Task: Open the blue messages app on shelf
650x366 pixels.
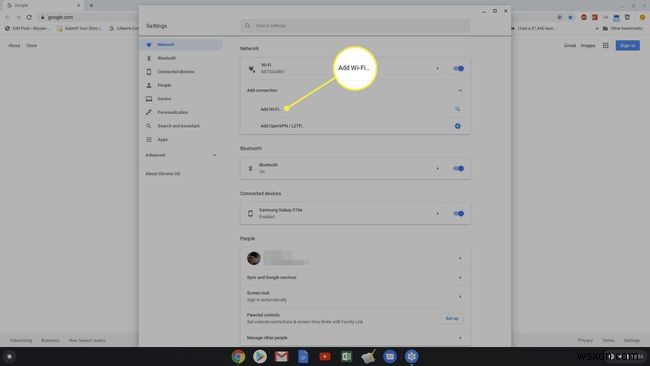Action: click(390, 356)
